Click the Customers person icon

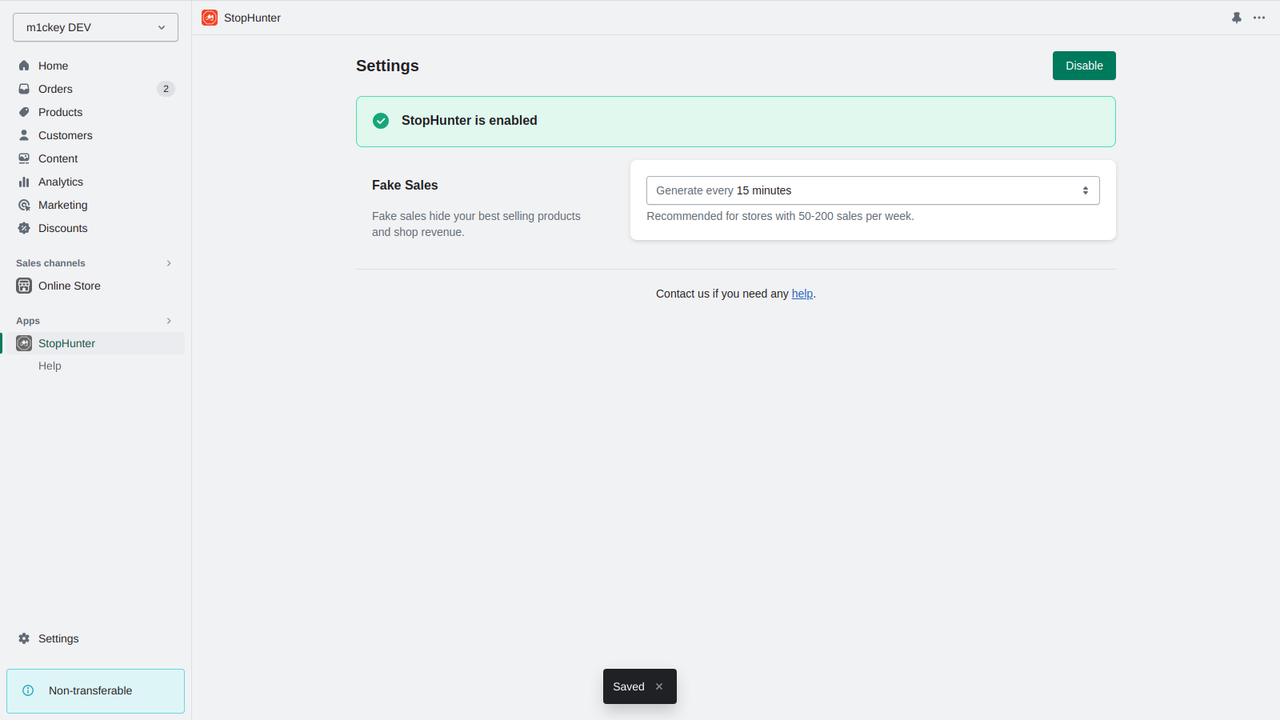click(x=24, y=135)
